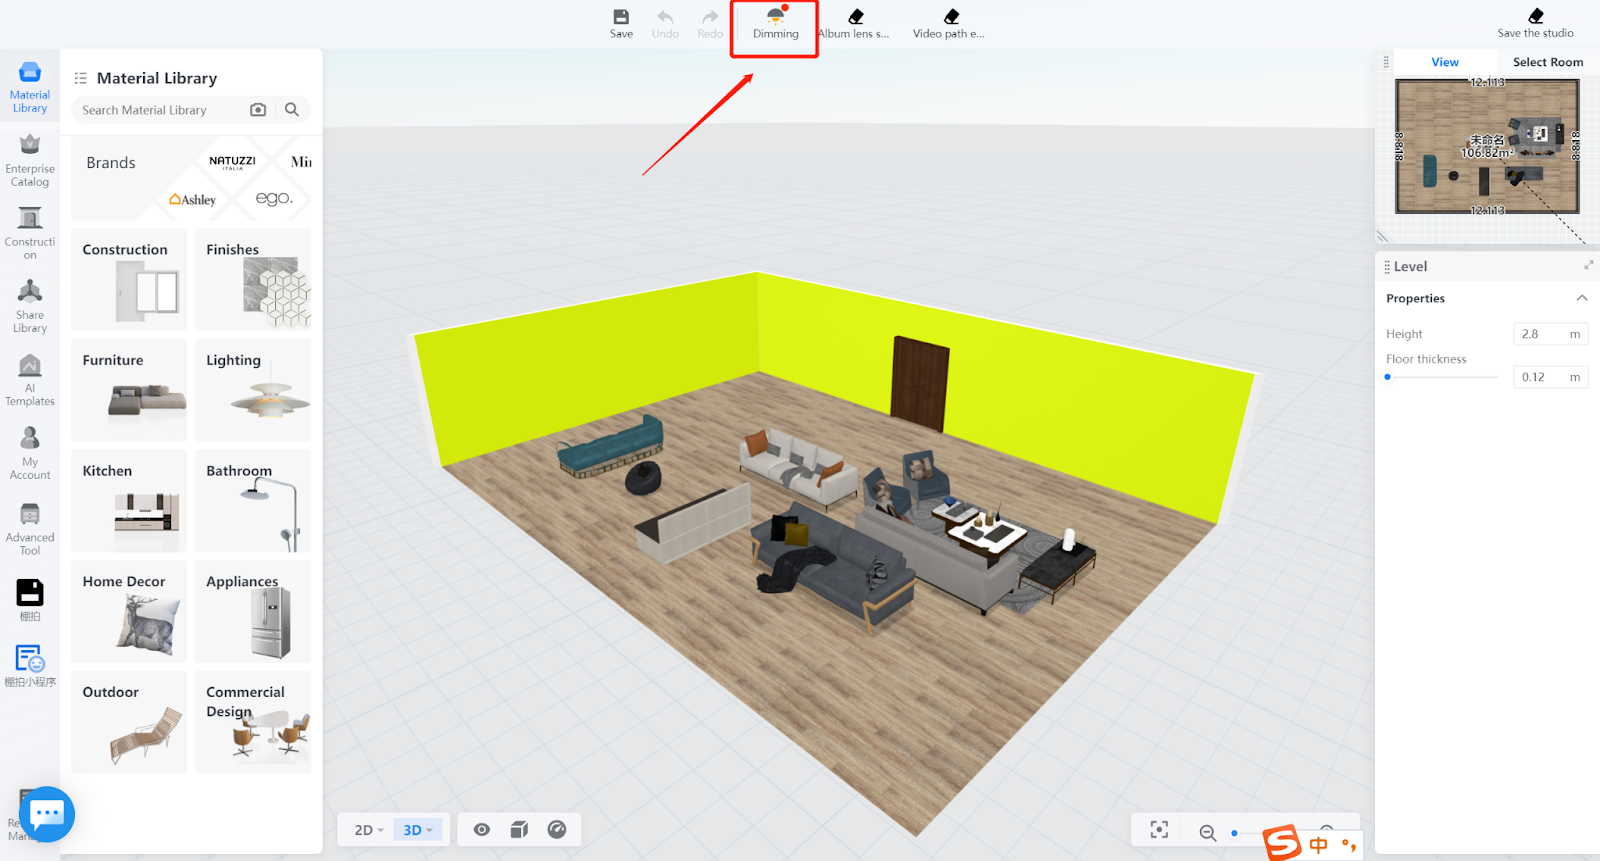Viewport: 1600px width, 861px height.
Task: Click the magnifier search icon
Action: 292,110
